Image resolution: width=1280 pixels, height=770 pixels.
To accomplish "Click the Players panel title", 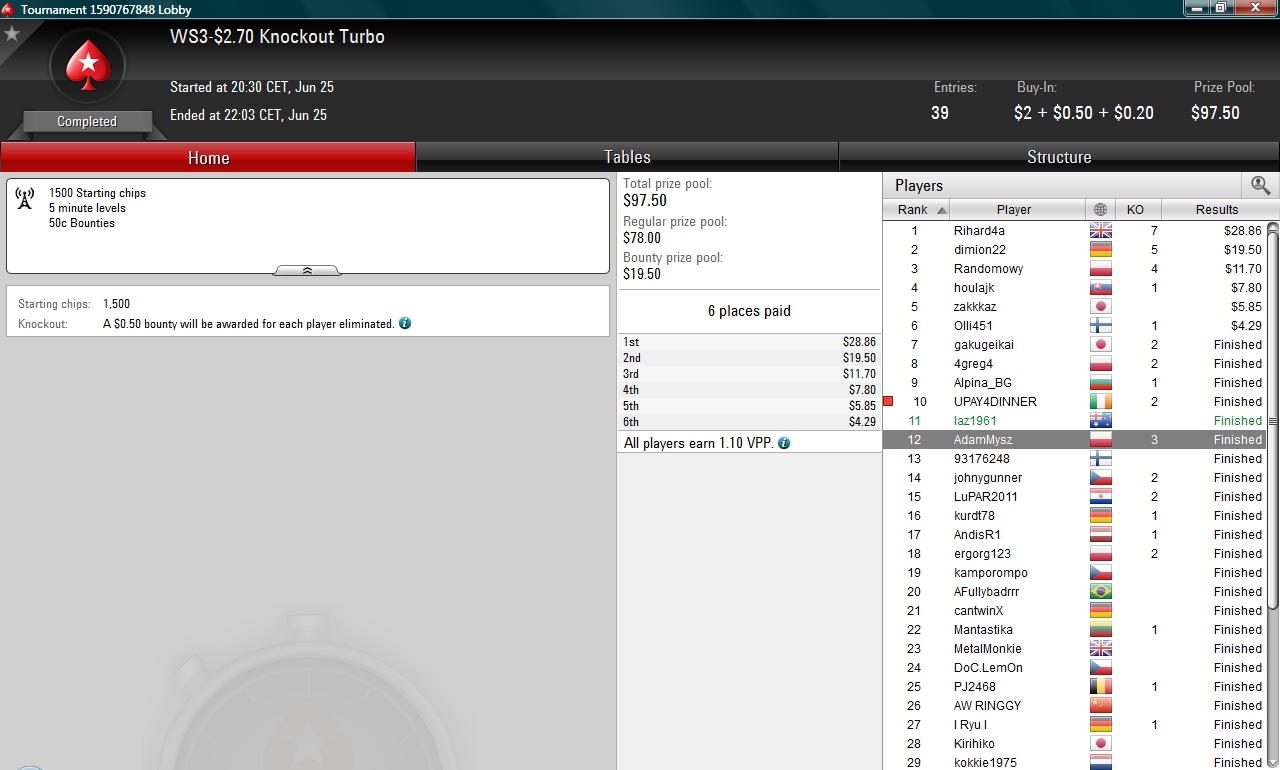I will [919, 185].
